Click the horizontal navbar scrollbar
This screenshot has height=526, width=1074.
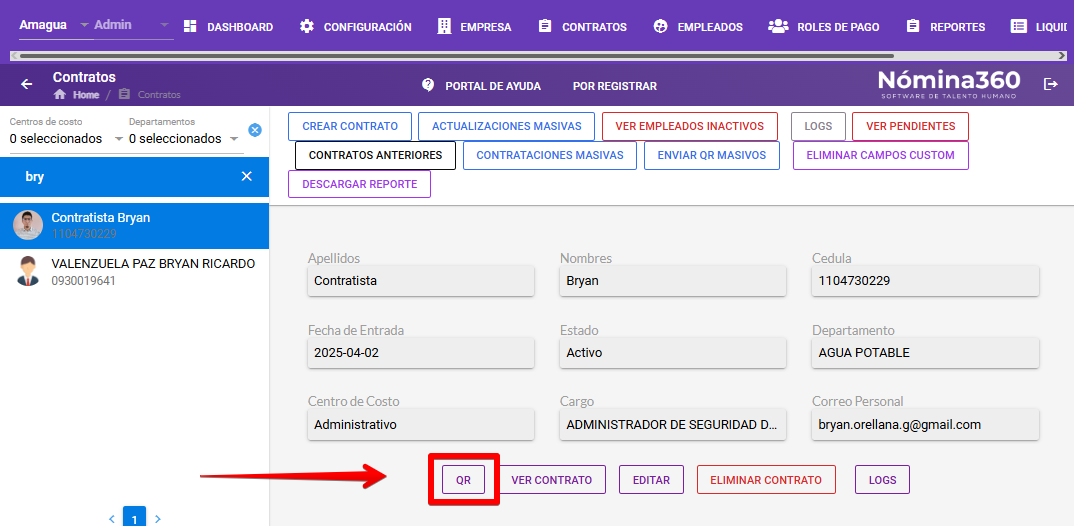click(455, 56)
